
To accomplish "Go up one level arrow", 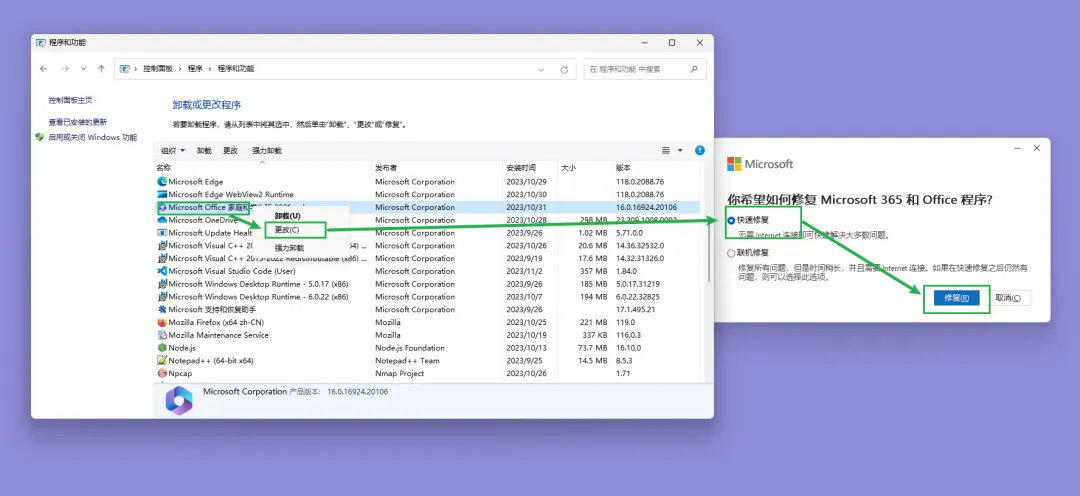I will click(101, 69).
